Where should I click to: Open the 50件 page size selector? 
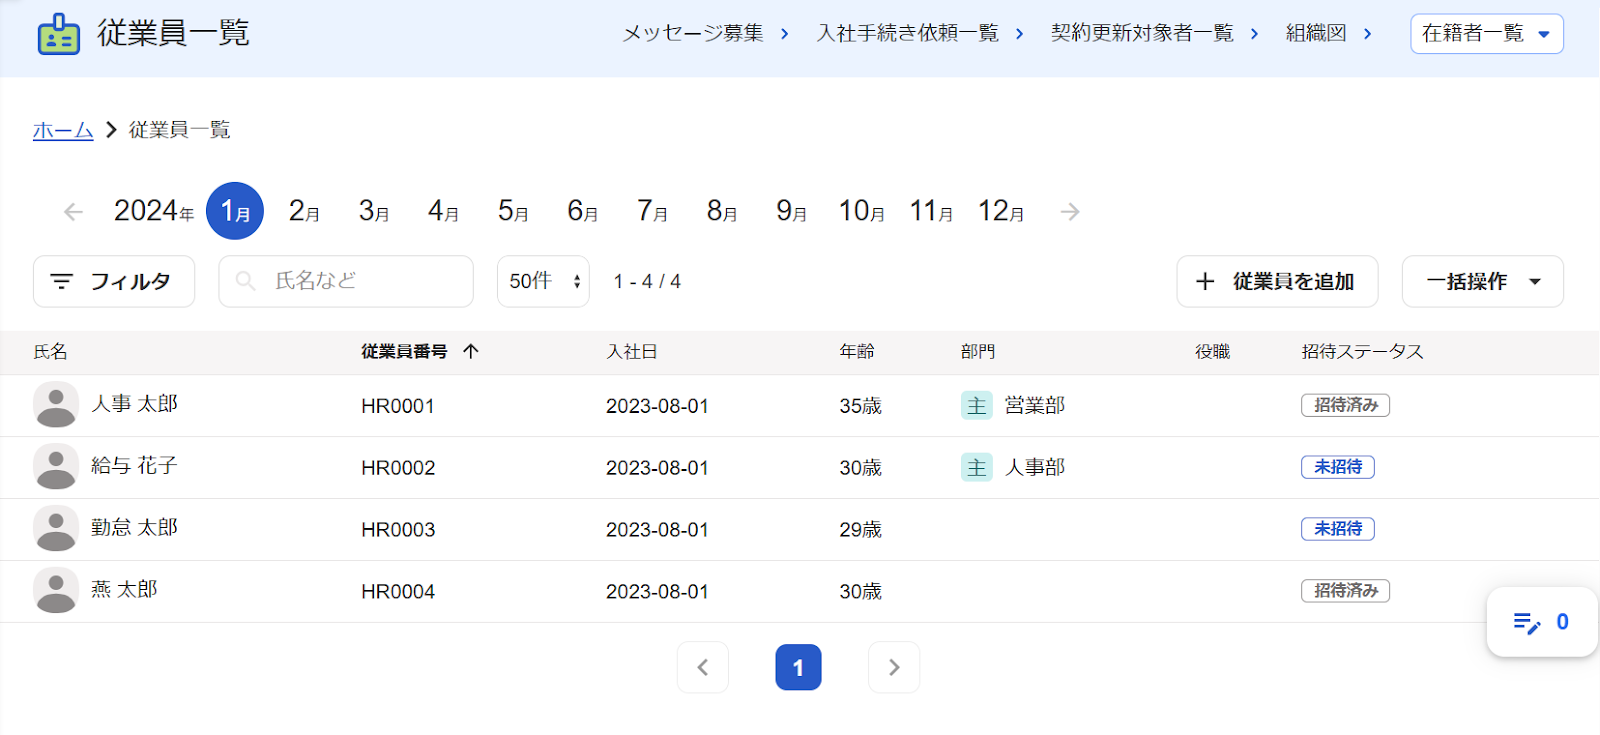[543, 281]
